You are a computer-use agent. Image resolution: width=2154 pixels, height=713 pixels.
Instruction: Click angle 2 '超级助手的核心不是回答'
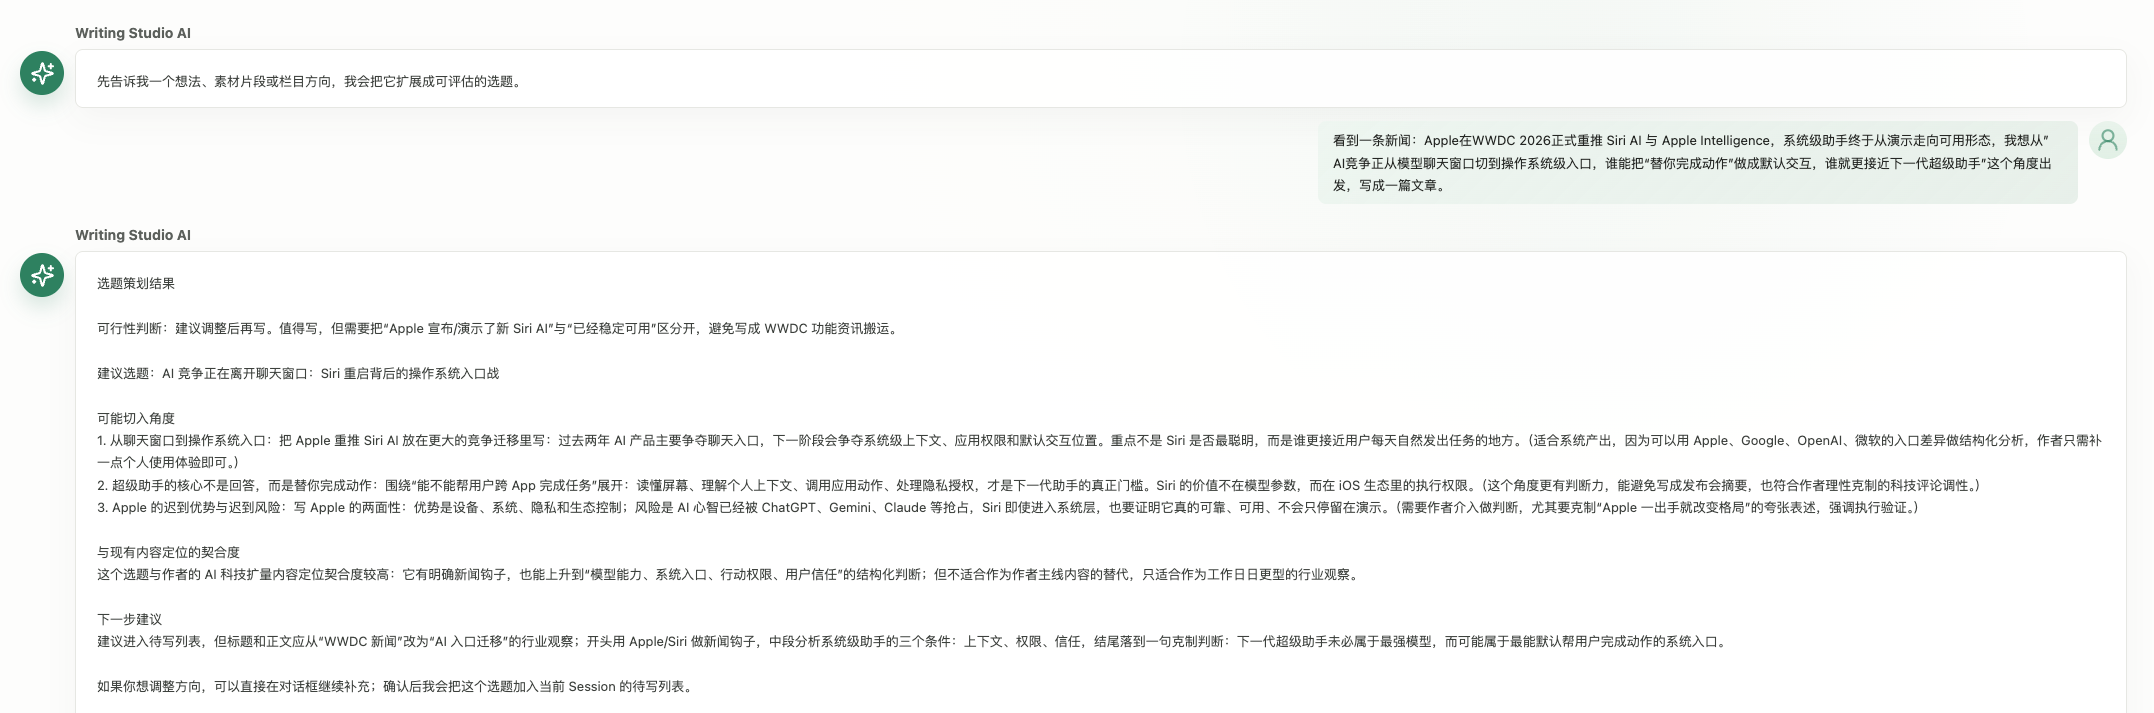click(x=1038, y=486)
